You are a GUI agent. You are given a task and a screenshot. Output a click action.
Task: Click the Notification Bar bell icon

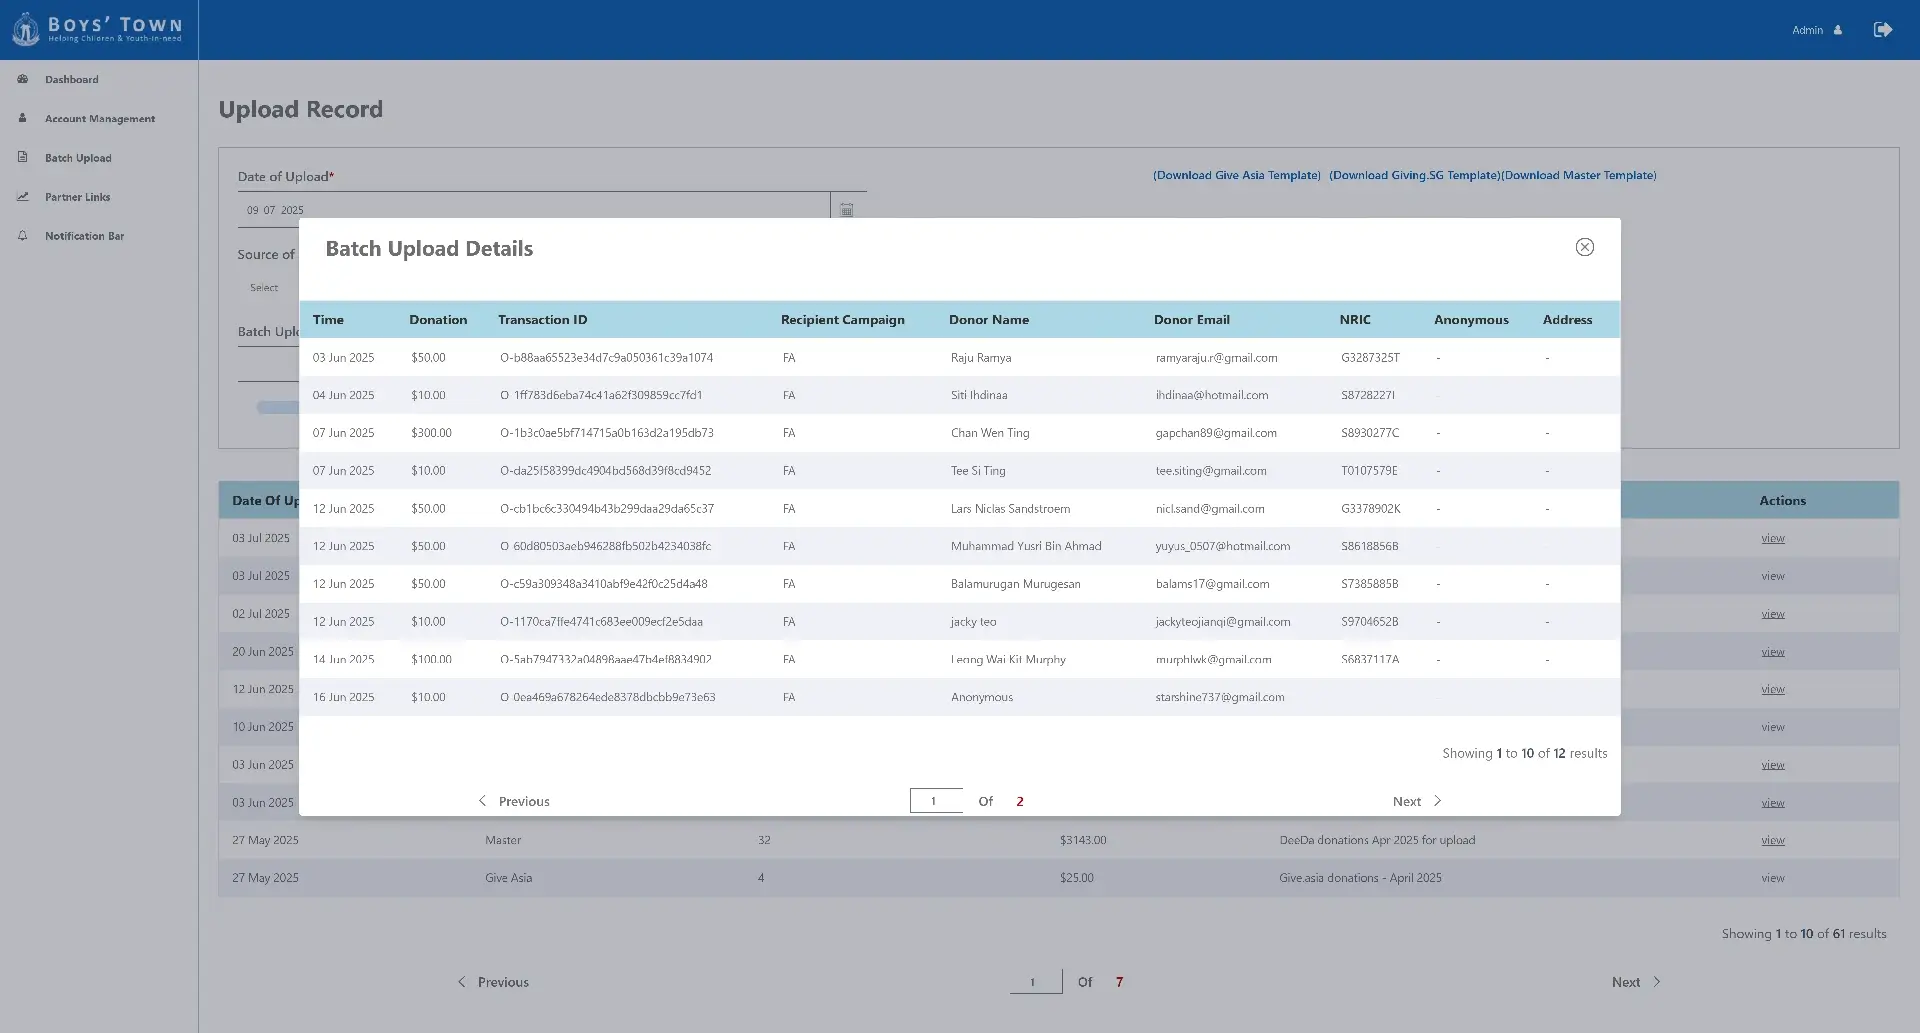coord(23,236)
